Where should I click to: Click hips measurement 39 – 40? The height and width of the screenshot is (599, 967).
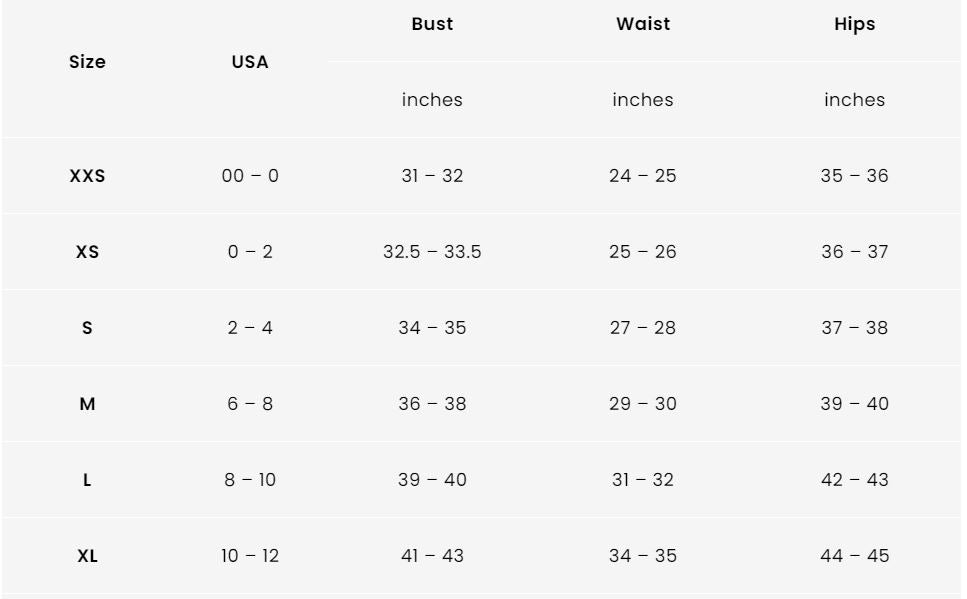click(854, 404)
